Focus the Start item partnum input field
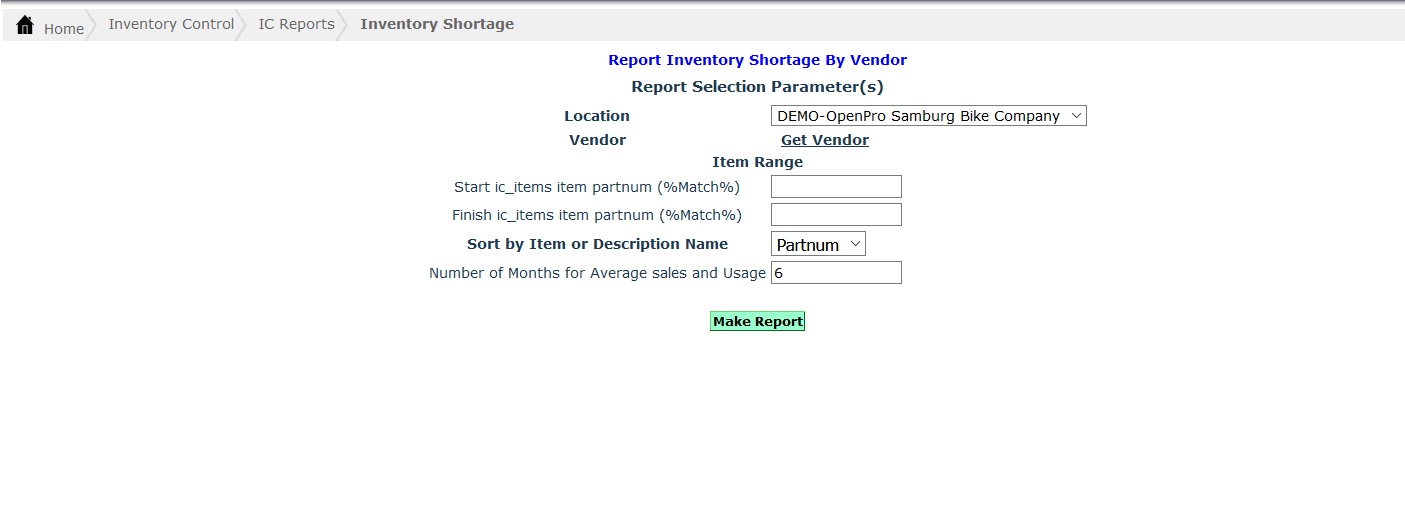Image resolution: width=1405 pixels, height=524 pixels. coord(836,187)
